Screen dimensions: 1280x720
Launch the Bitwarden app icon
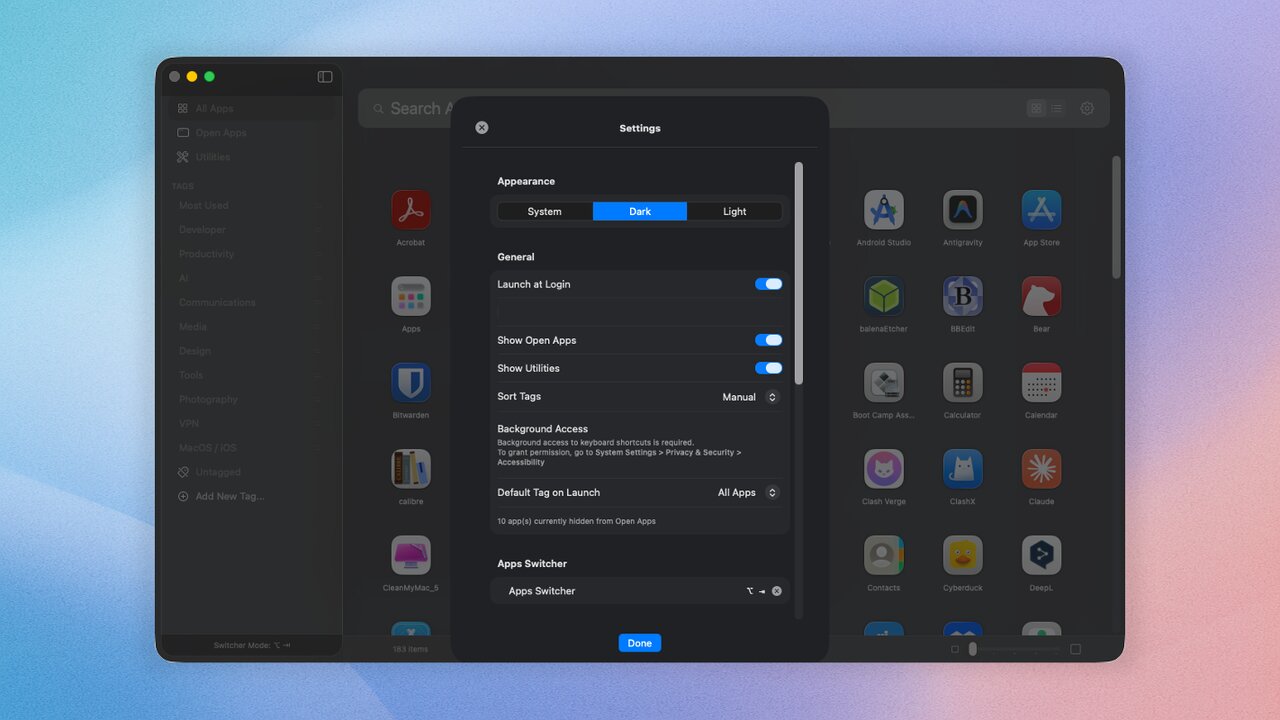pos(411,383)
